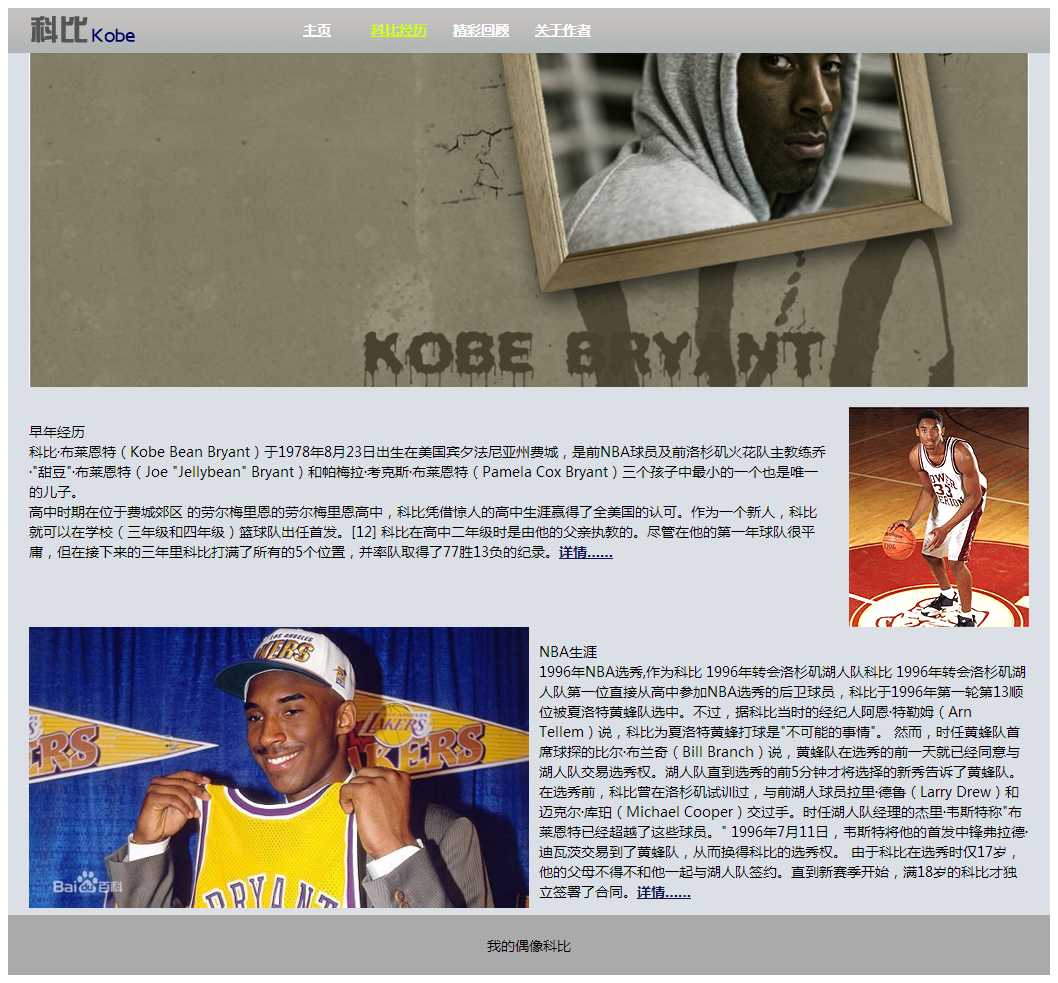Open 详情 link under 早年经历 section
Screen dimensions: 1058x983
click(x=585, y=552)
